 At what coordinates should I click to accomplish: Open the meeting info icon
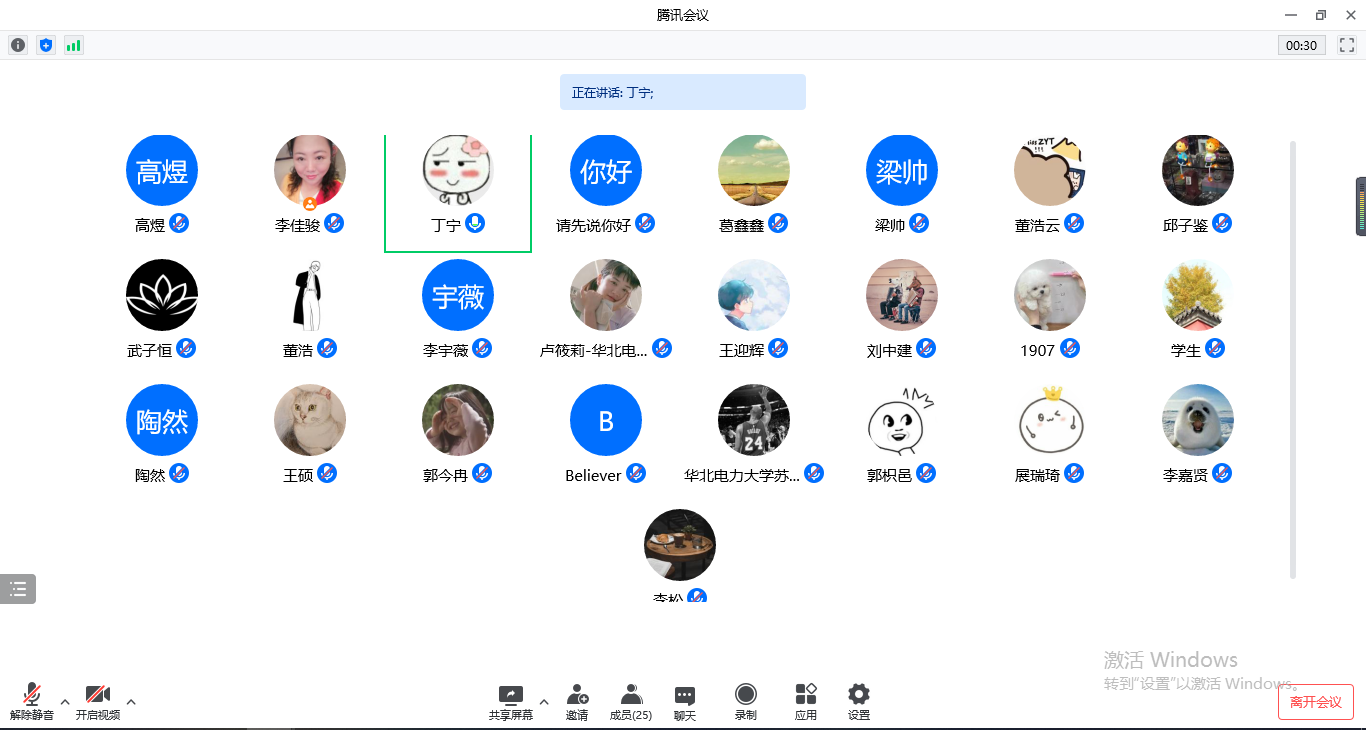[x=18, y=45]
